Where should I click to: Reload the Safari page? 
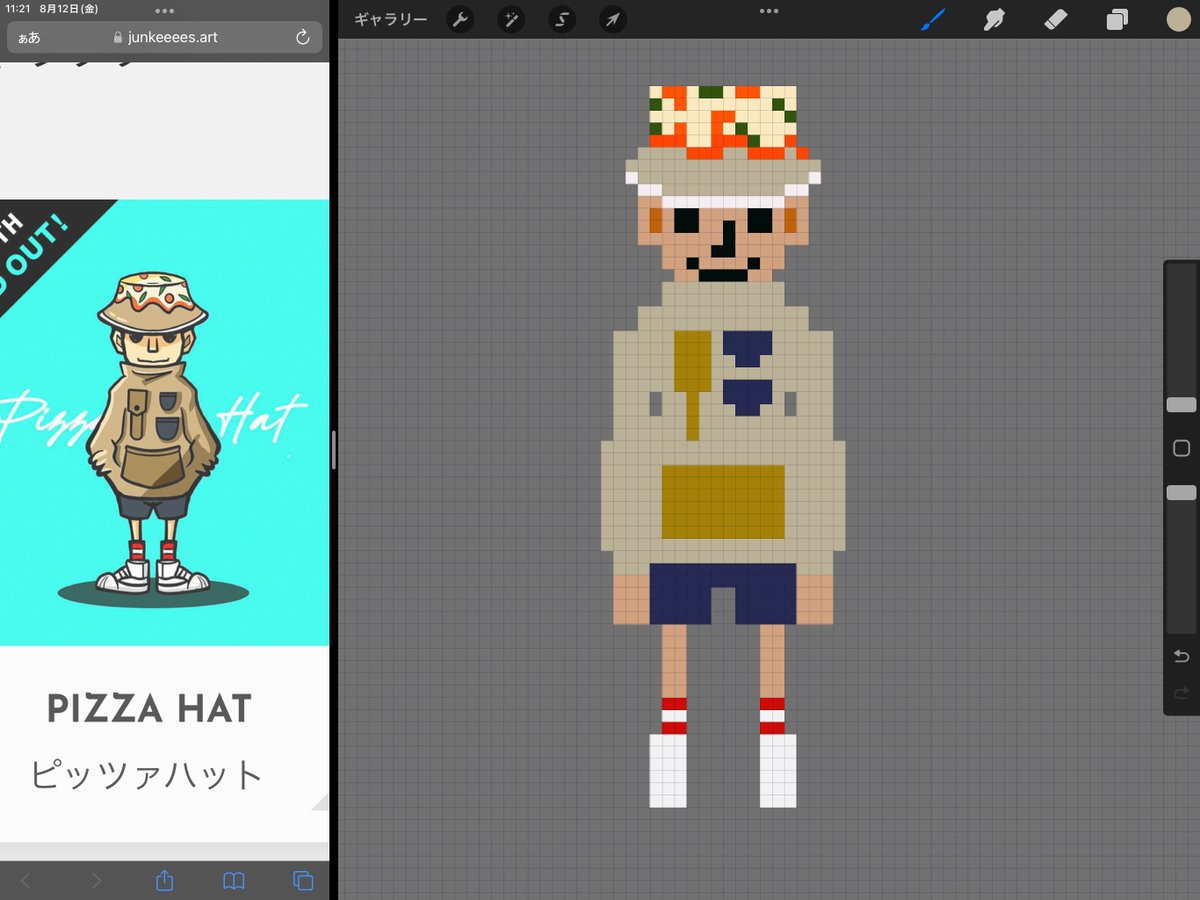tap(303, 37)
